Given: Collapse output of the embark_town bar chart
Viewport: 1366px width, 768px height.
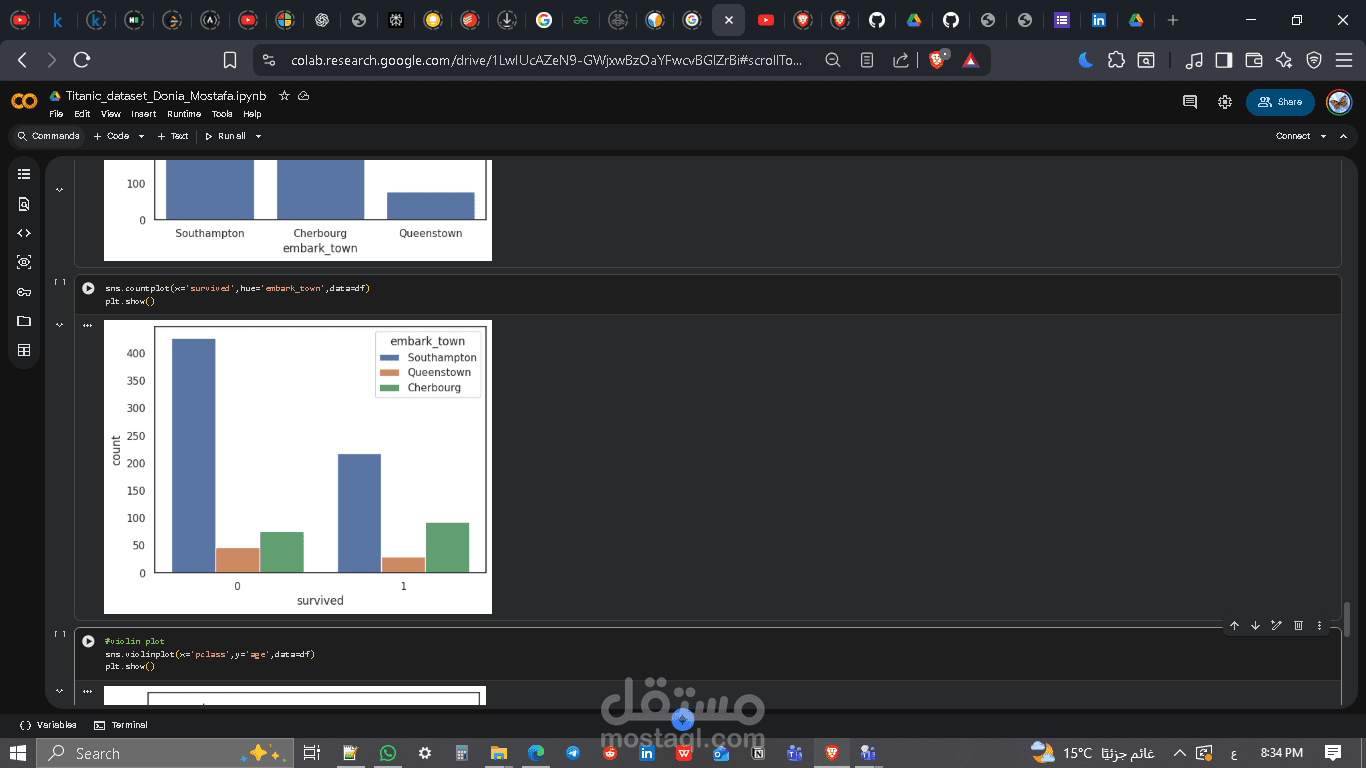Looking at the screenshot, I should pos(59,190).
